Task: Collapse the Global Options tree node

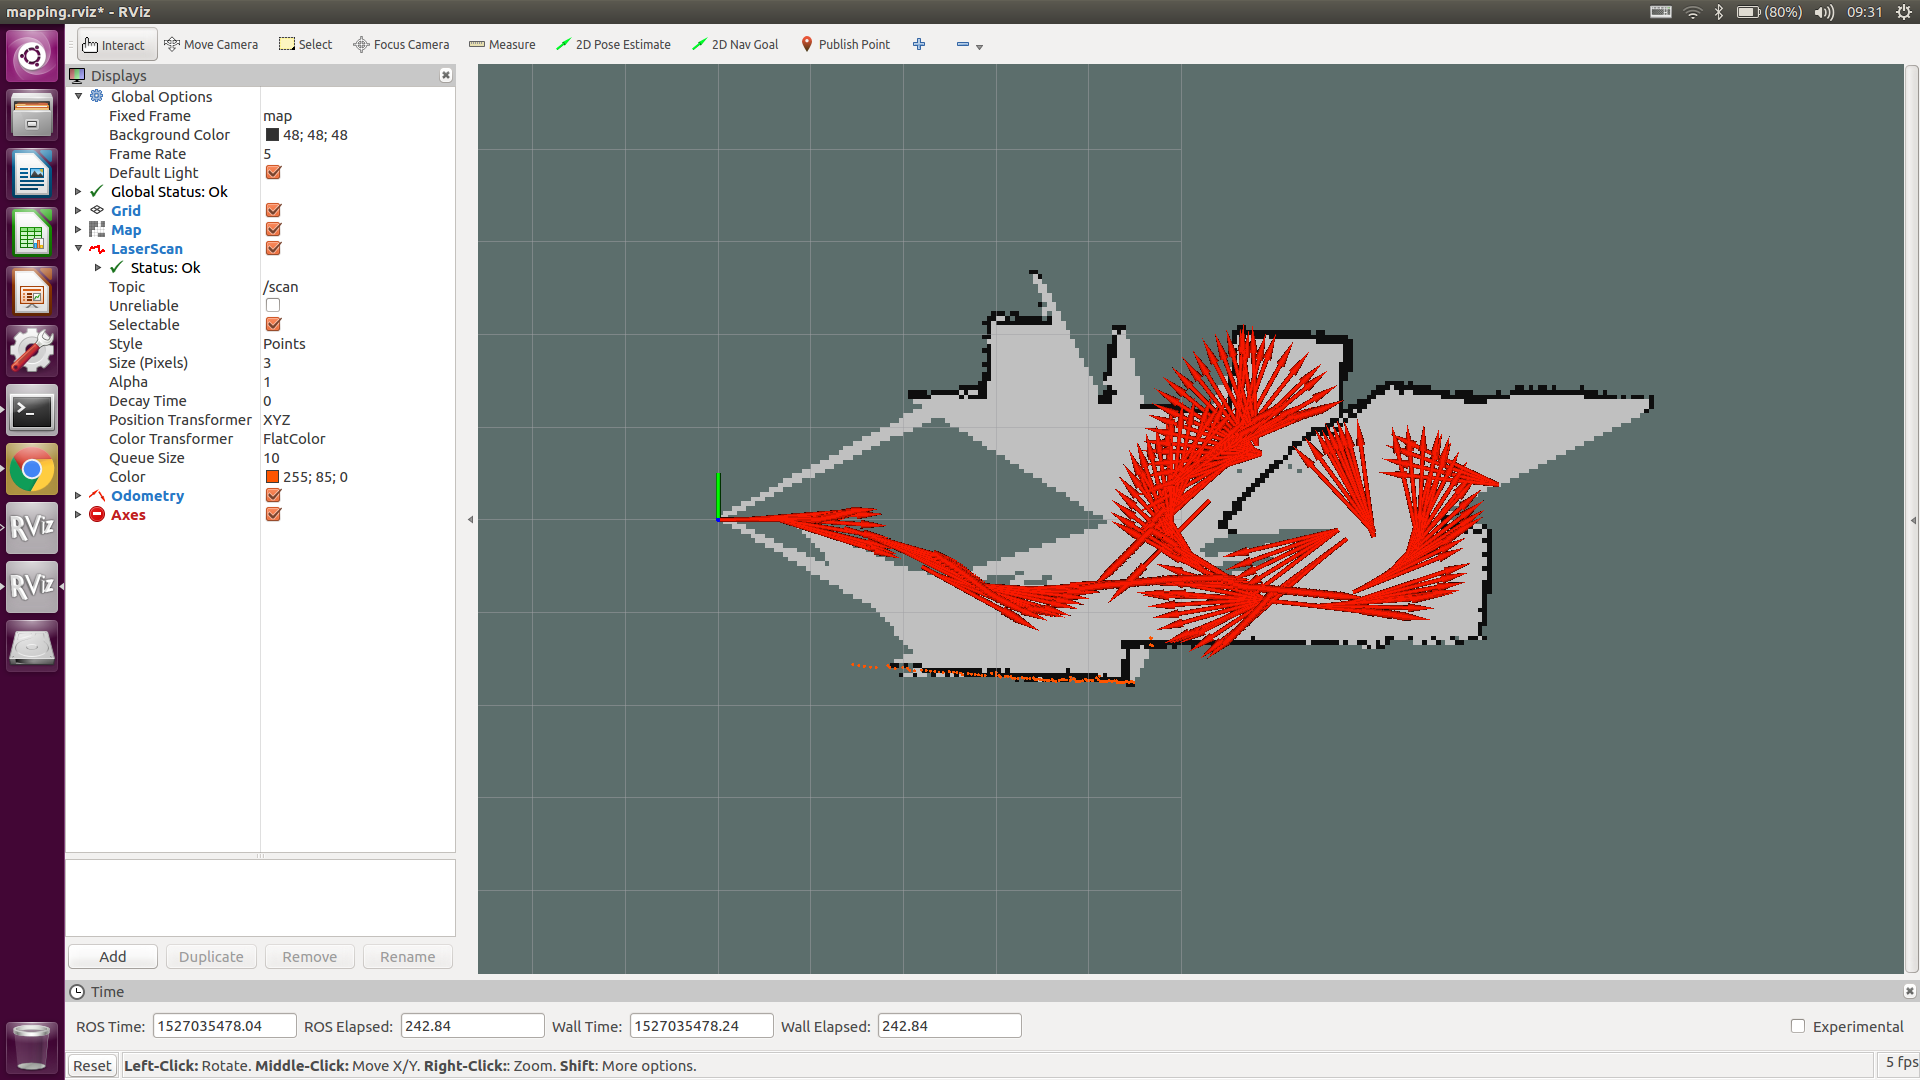Action: [x=79, y=96]
